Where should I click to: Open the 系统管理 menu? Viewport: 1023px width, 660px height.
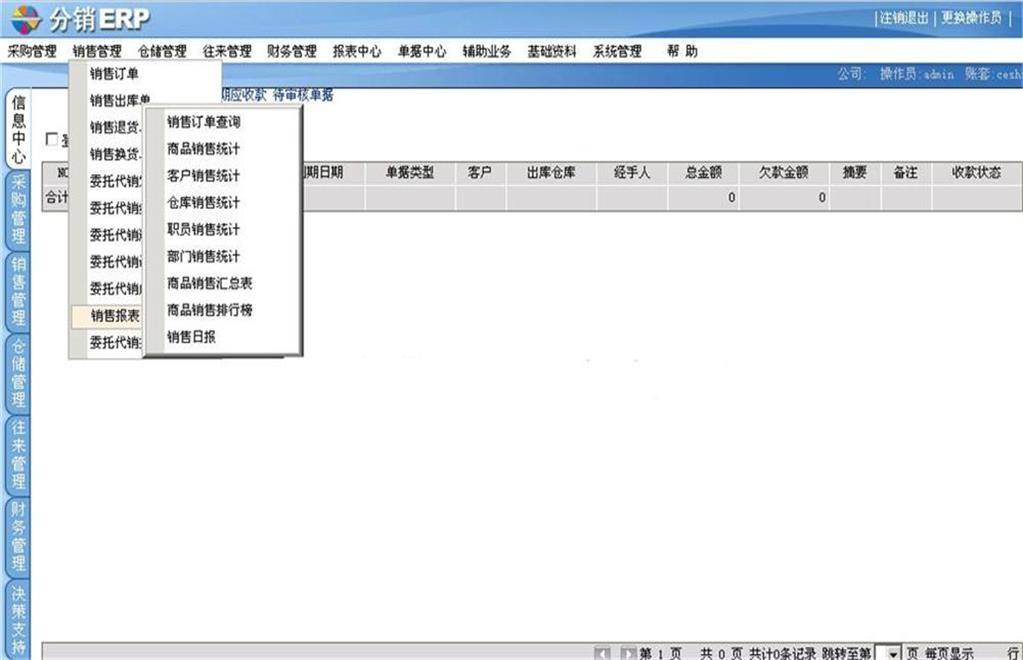(617, 52)
